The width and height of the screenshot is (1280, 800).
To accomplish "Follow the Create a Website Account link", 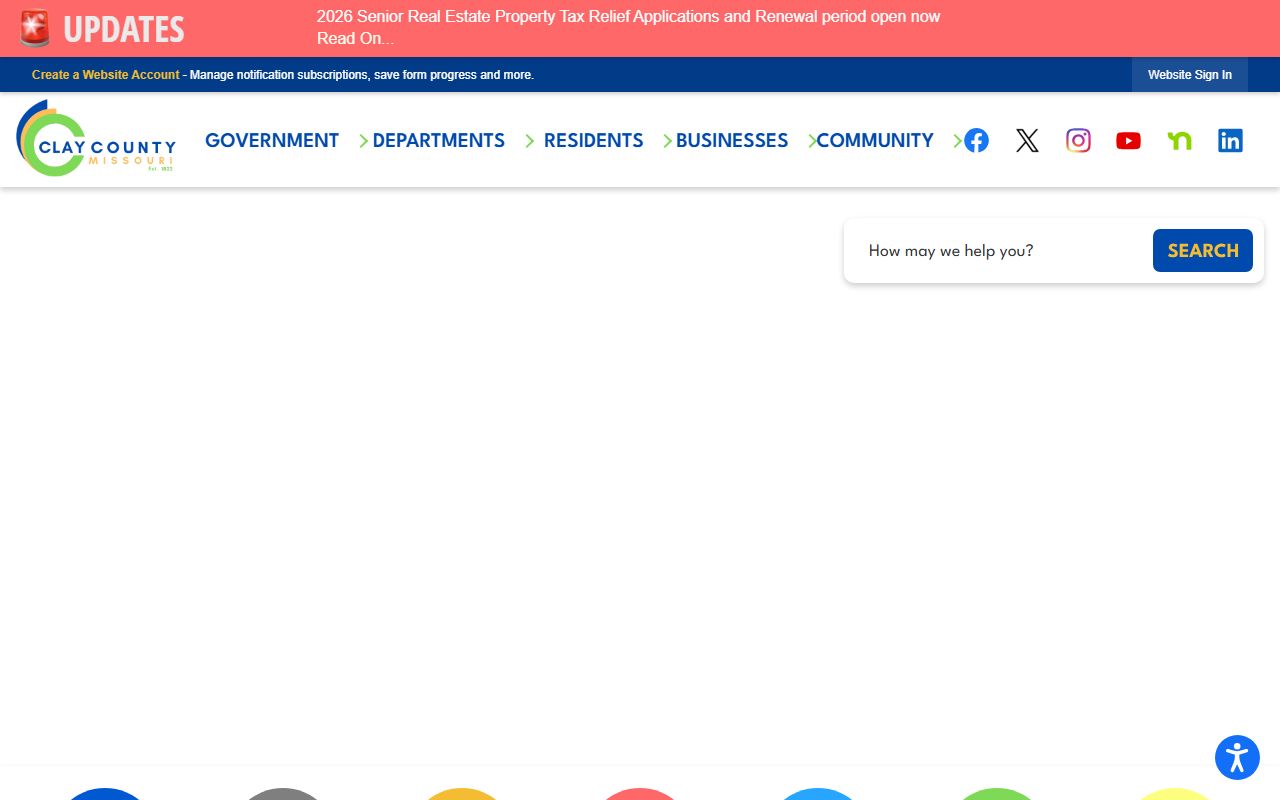I will pyautogui.click(x=106, y=75).
